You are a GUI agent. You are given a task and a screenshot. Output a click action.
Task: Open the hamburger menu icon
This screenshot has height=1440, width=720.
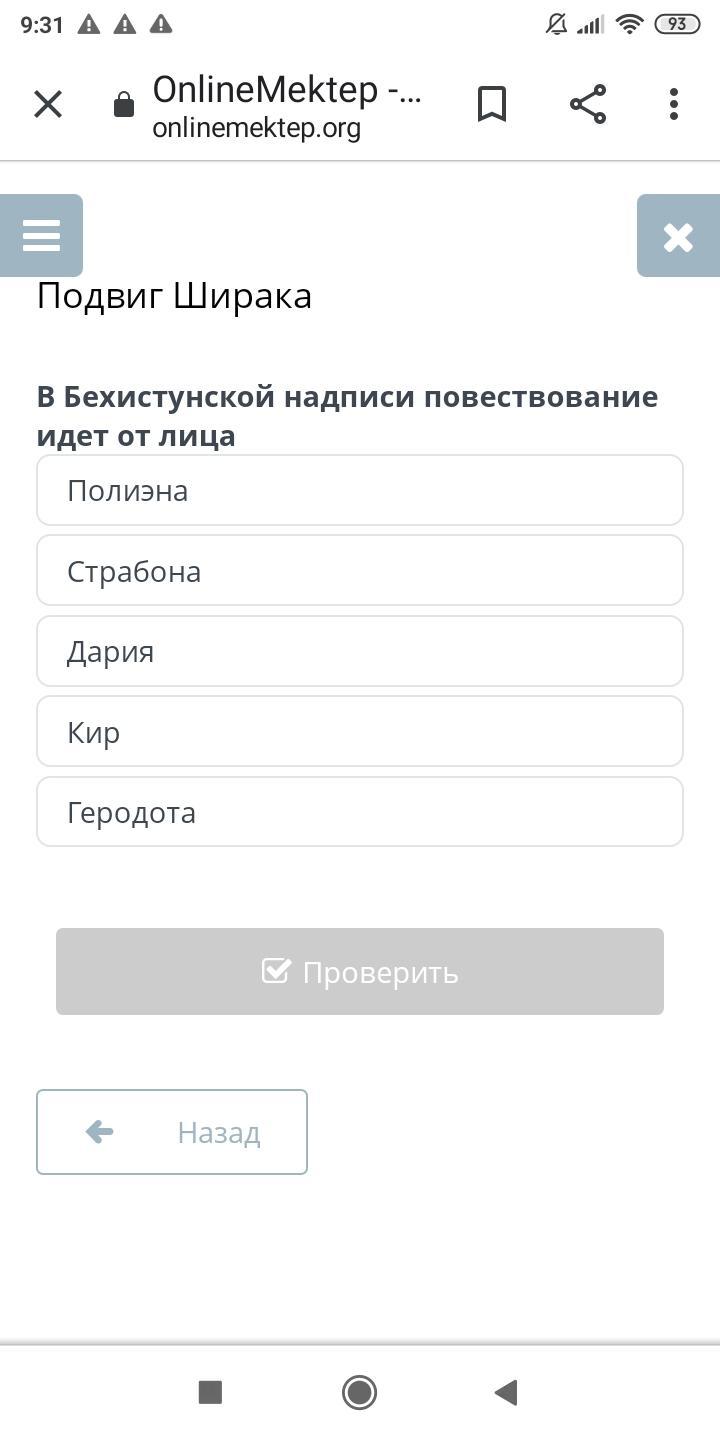[41, 236]
